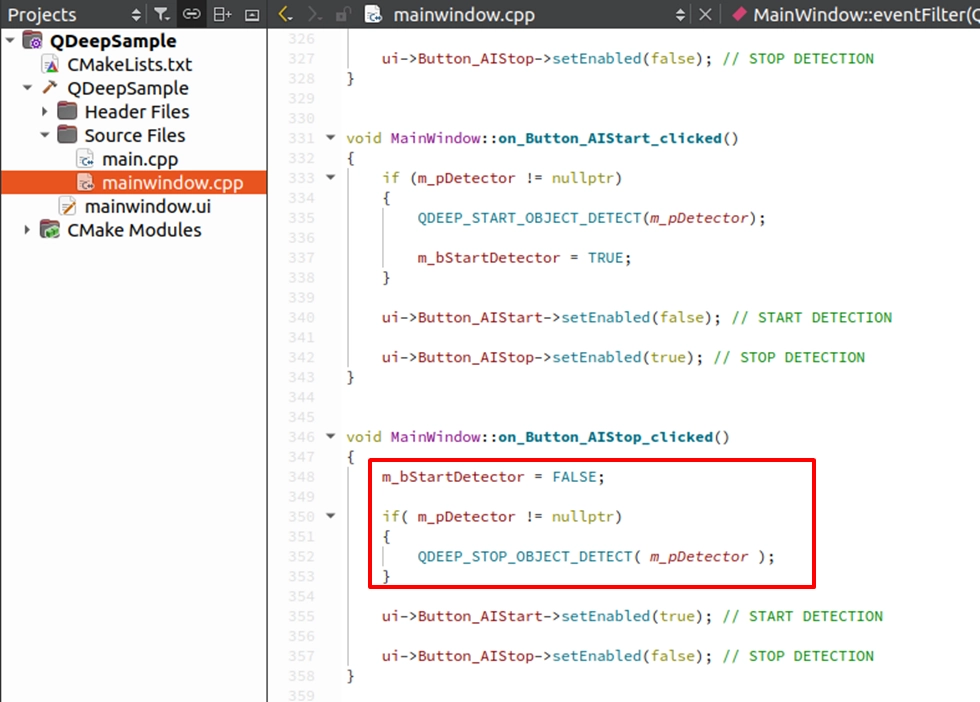Viewport: 980px width, 702px height.
Task: Click on_Button_AIStart_clicked function name
Action: pos(610,138)
